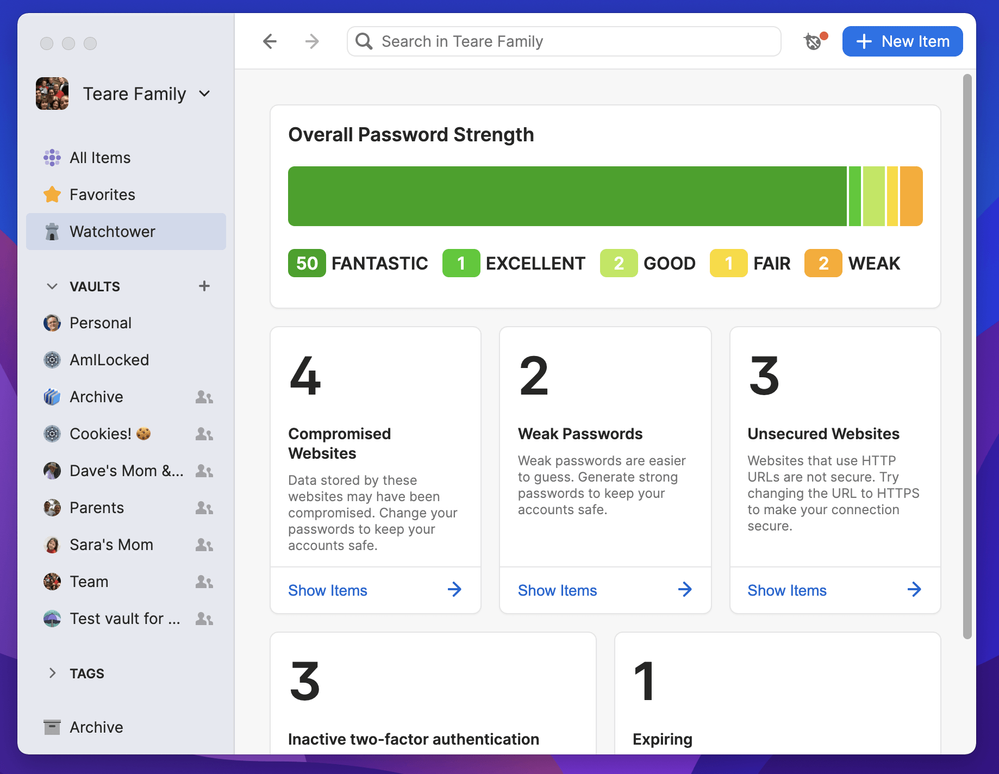Collapse the Vaults section
The height and width of the screenshot is (774, 999).
[52, 286]
